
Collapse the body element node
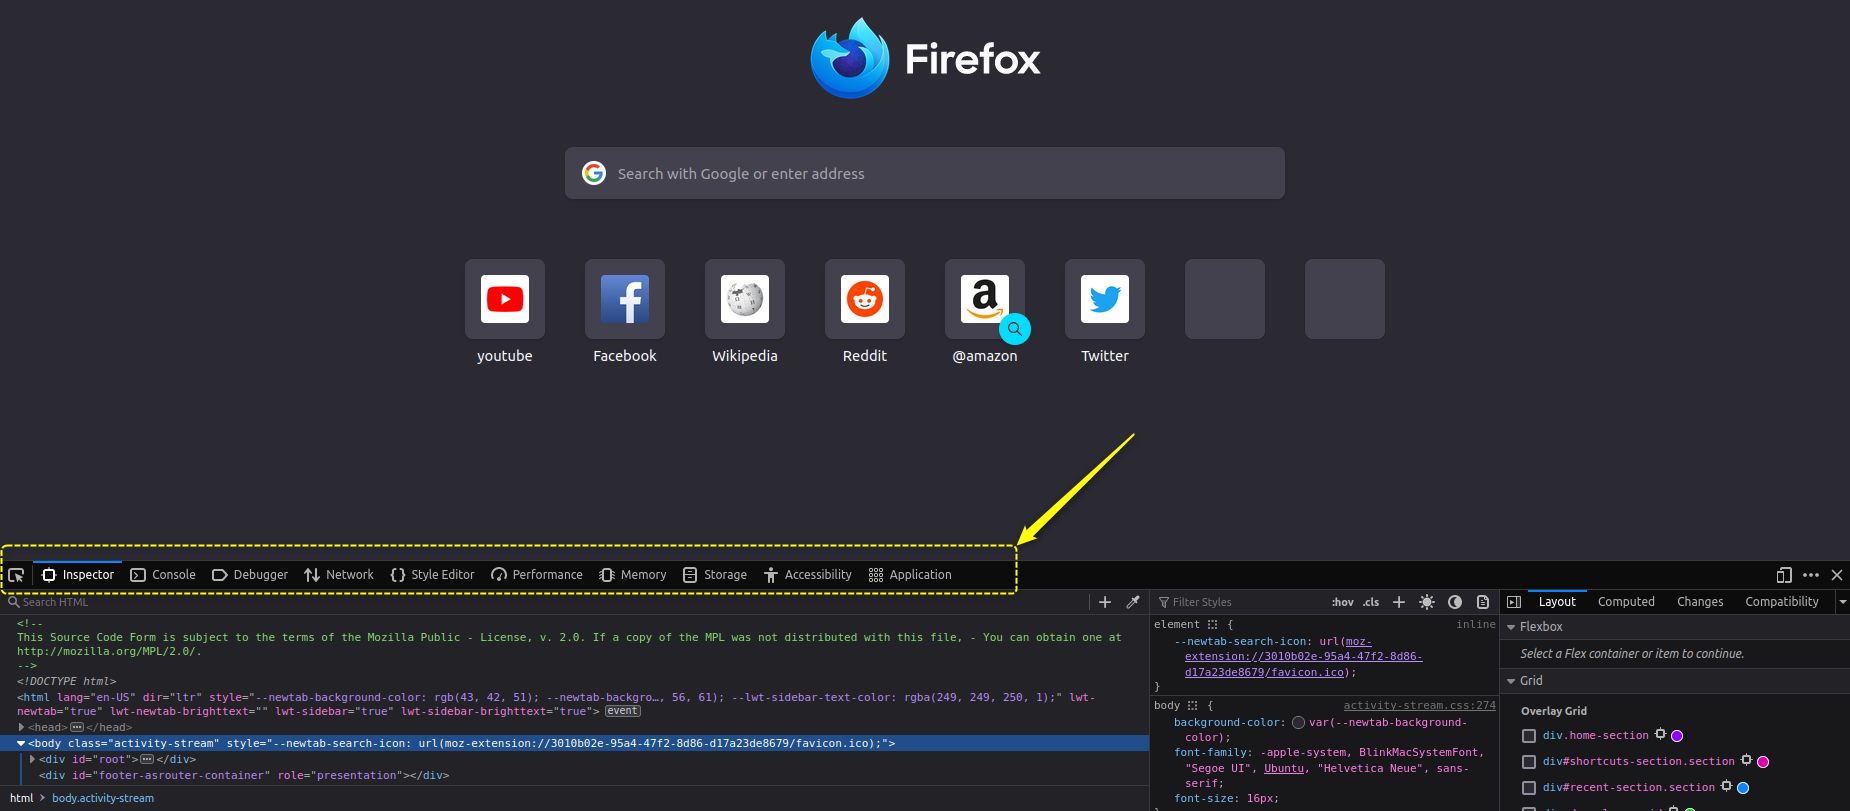(x=21, y=743)
